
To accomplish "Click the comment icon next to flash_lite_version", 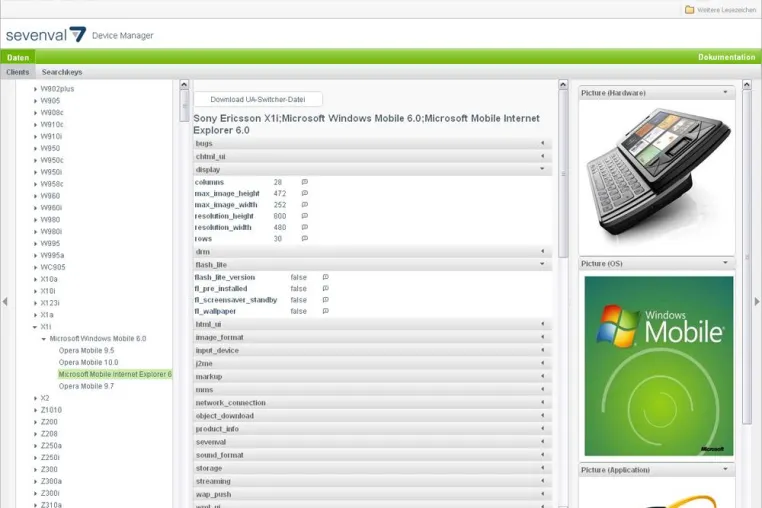I will click(x=326, y=277).
